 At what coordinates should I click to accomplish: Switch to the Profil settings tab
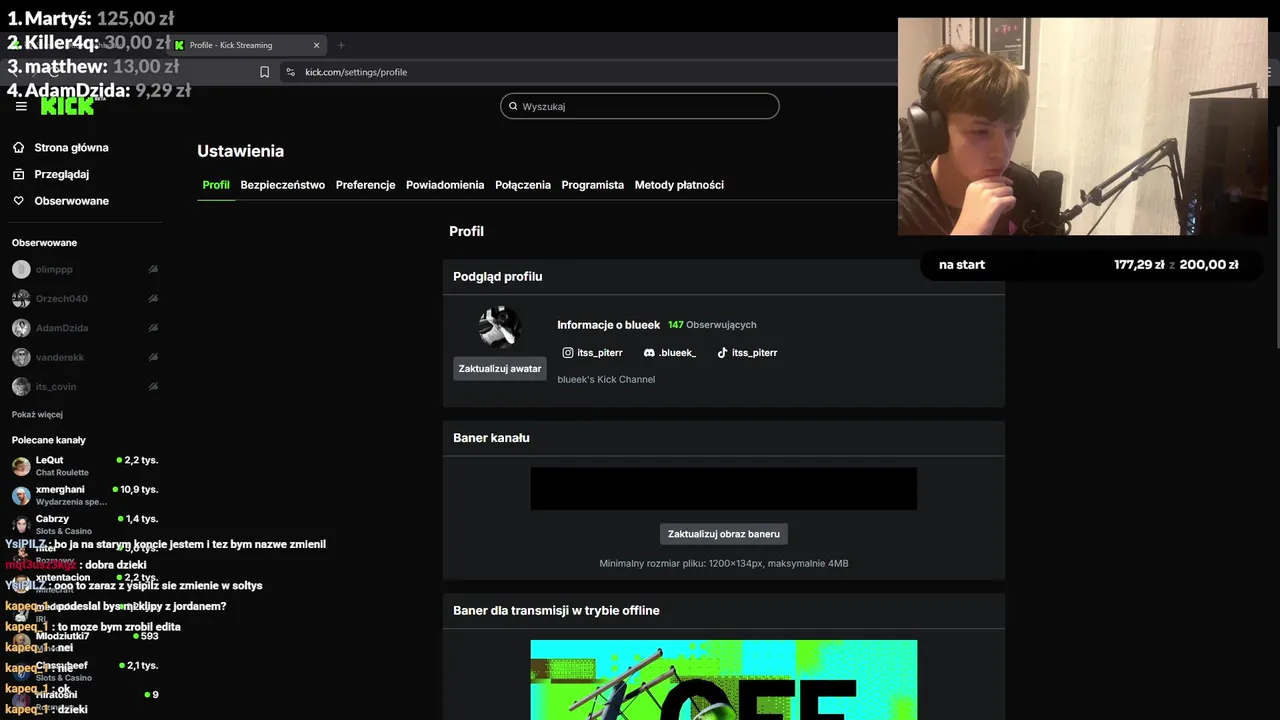[x=216, y=185]
